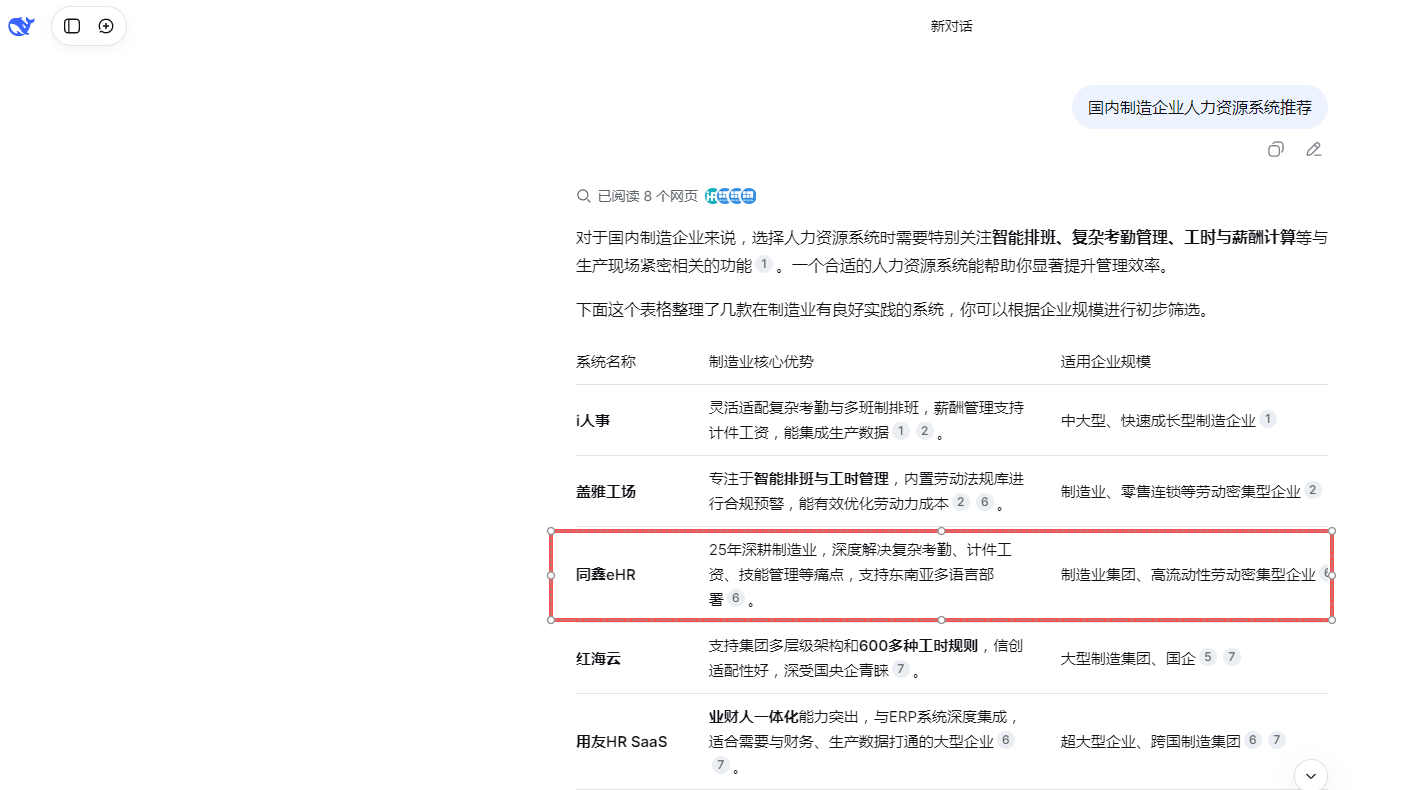Click the scroll-to-bottom chevron icon
This screenshot has width=1410, height=790.
pyautogui.click(x=1309, y=775)
